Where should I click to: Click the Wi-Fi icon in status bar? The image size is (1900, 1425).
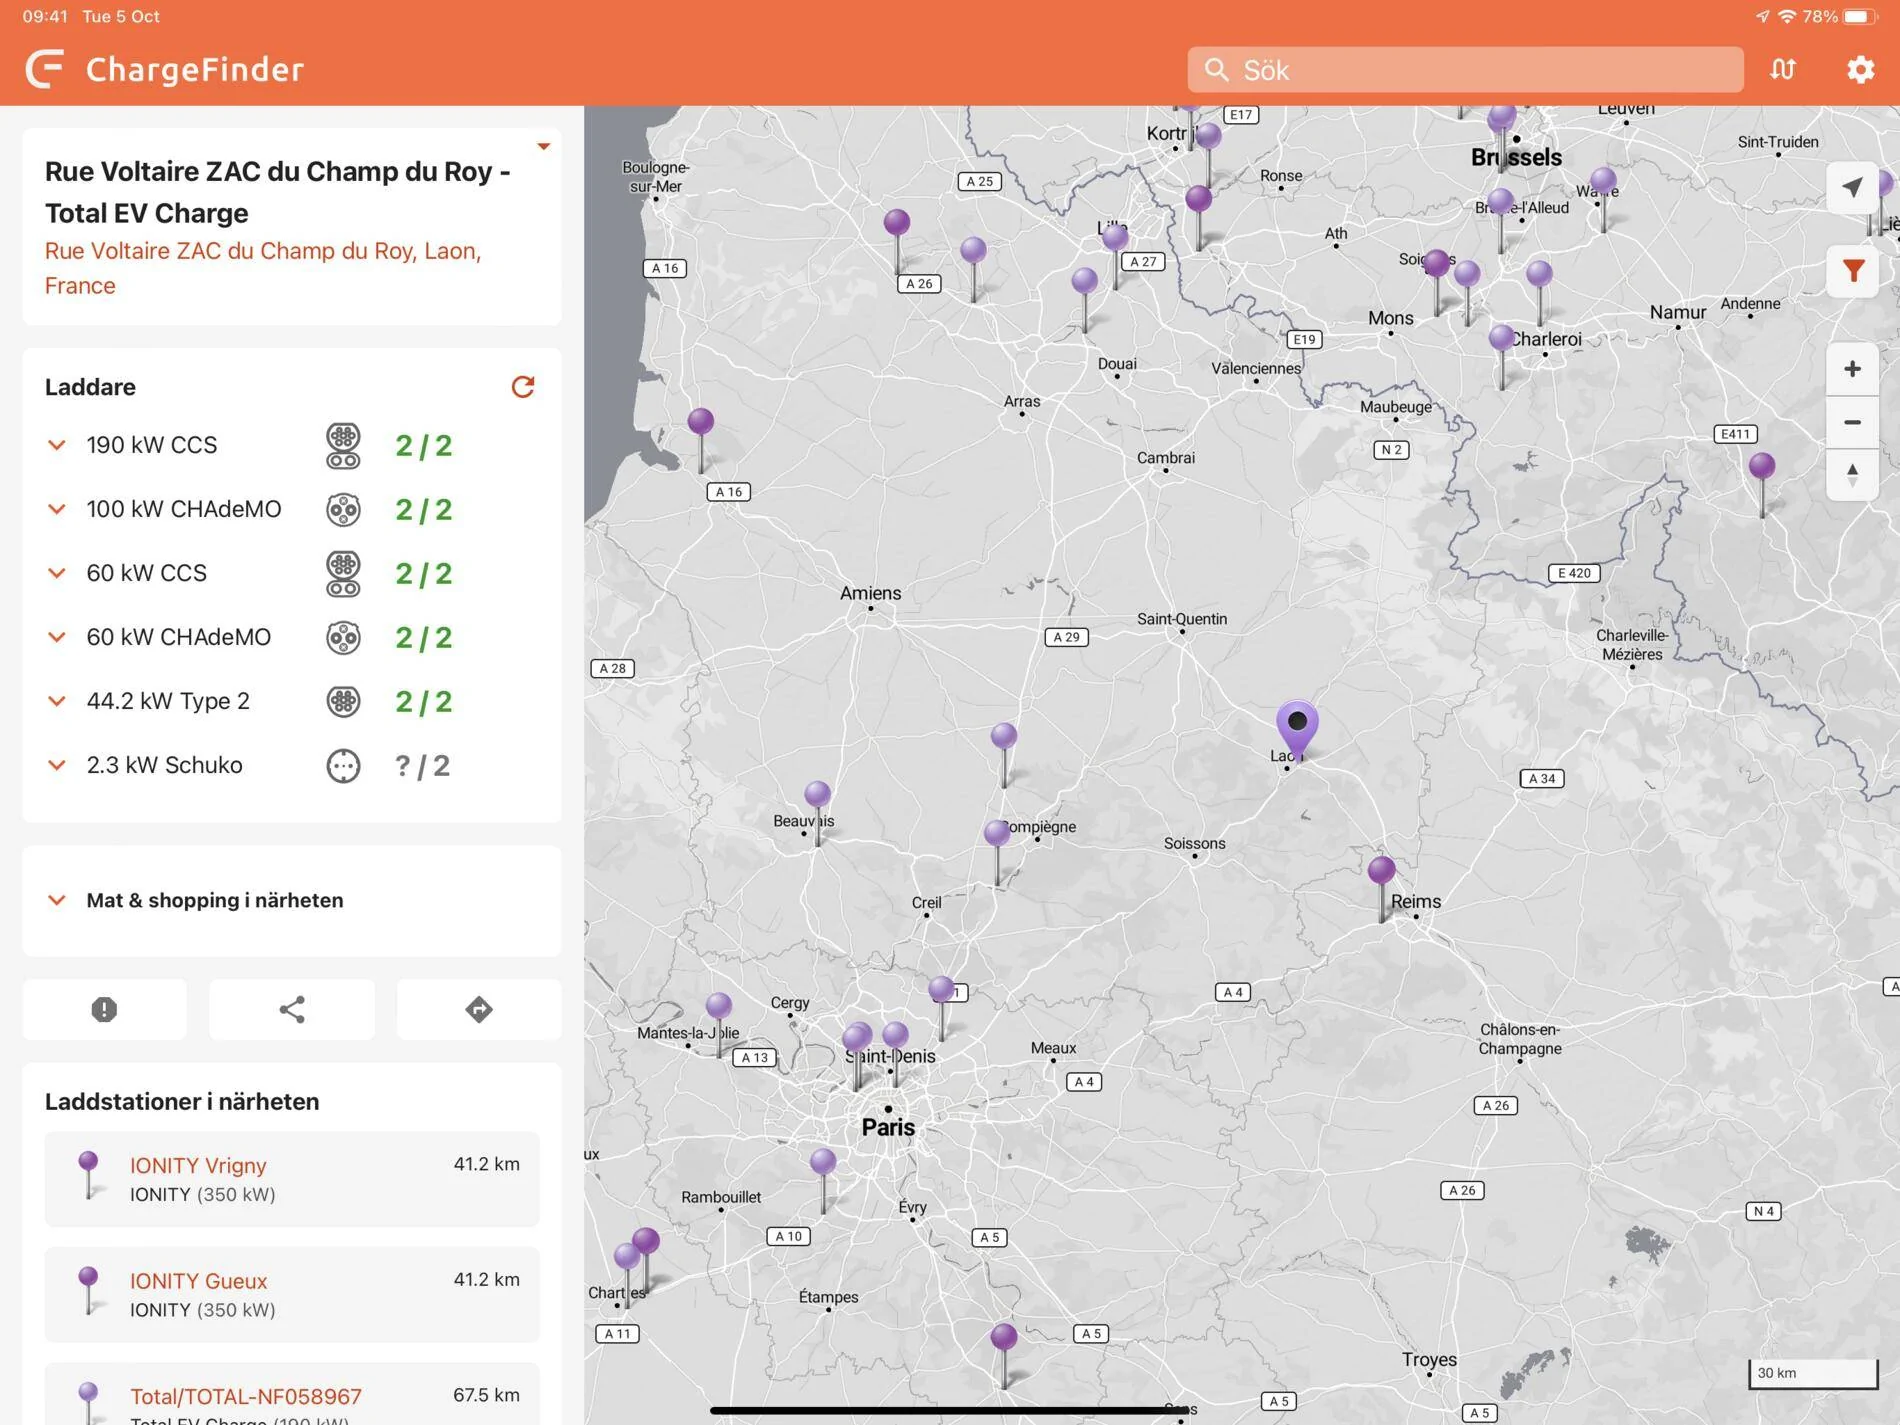pos(1787,16)
